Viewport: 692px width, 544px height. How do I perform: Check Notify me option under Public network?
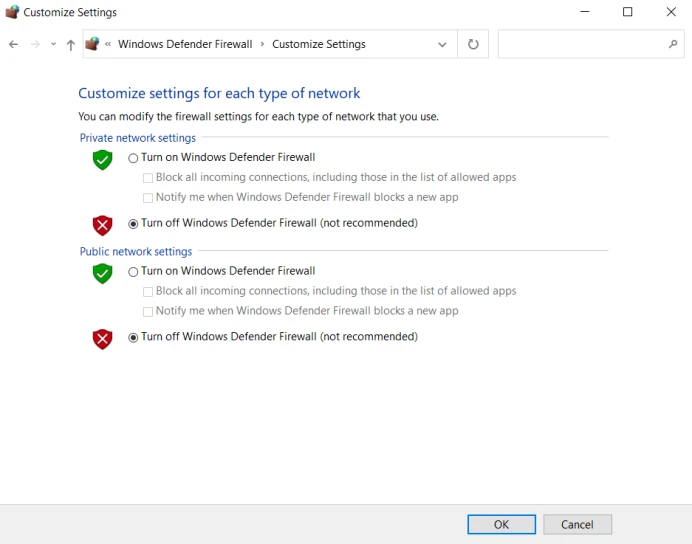click(148, 311)
